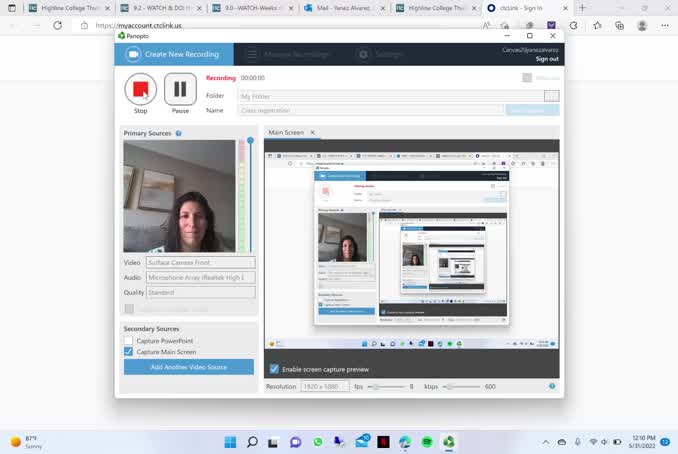
Task: Open a new browser tab
Action: [582, 8]
